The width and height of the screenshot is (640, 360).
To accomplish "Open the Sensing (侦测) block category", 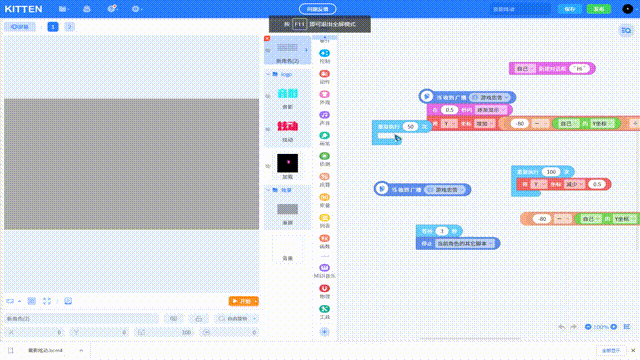I will (324, 159).
